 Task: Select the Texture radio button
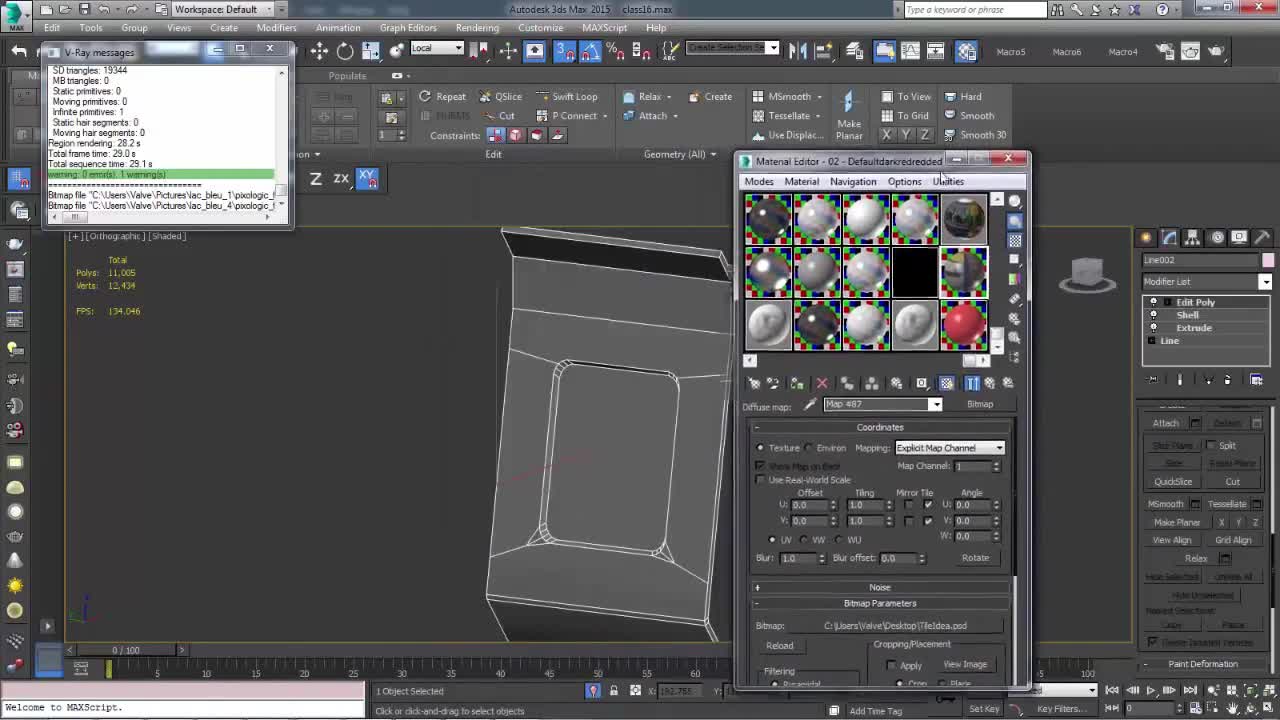coord(761,448)
